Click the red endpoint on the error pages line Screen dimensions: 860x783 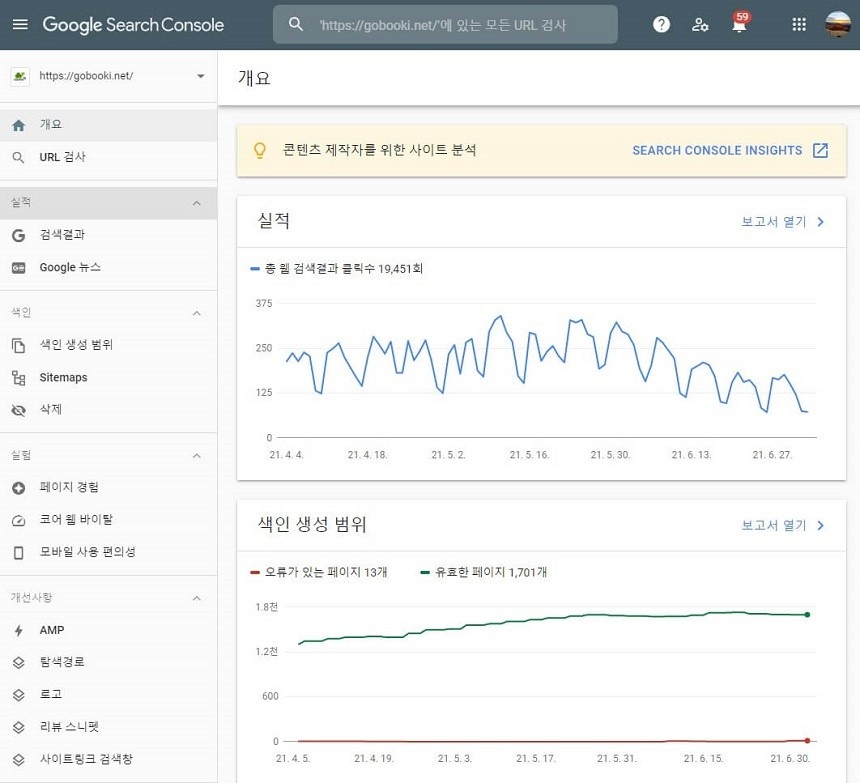point(807,741)
